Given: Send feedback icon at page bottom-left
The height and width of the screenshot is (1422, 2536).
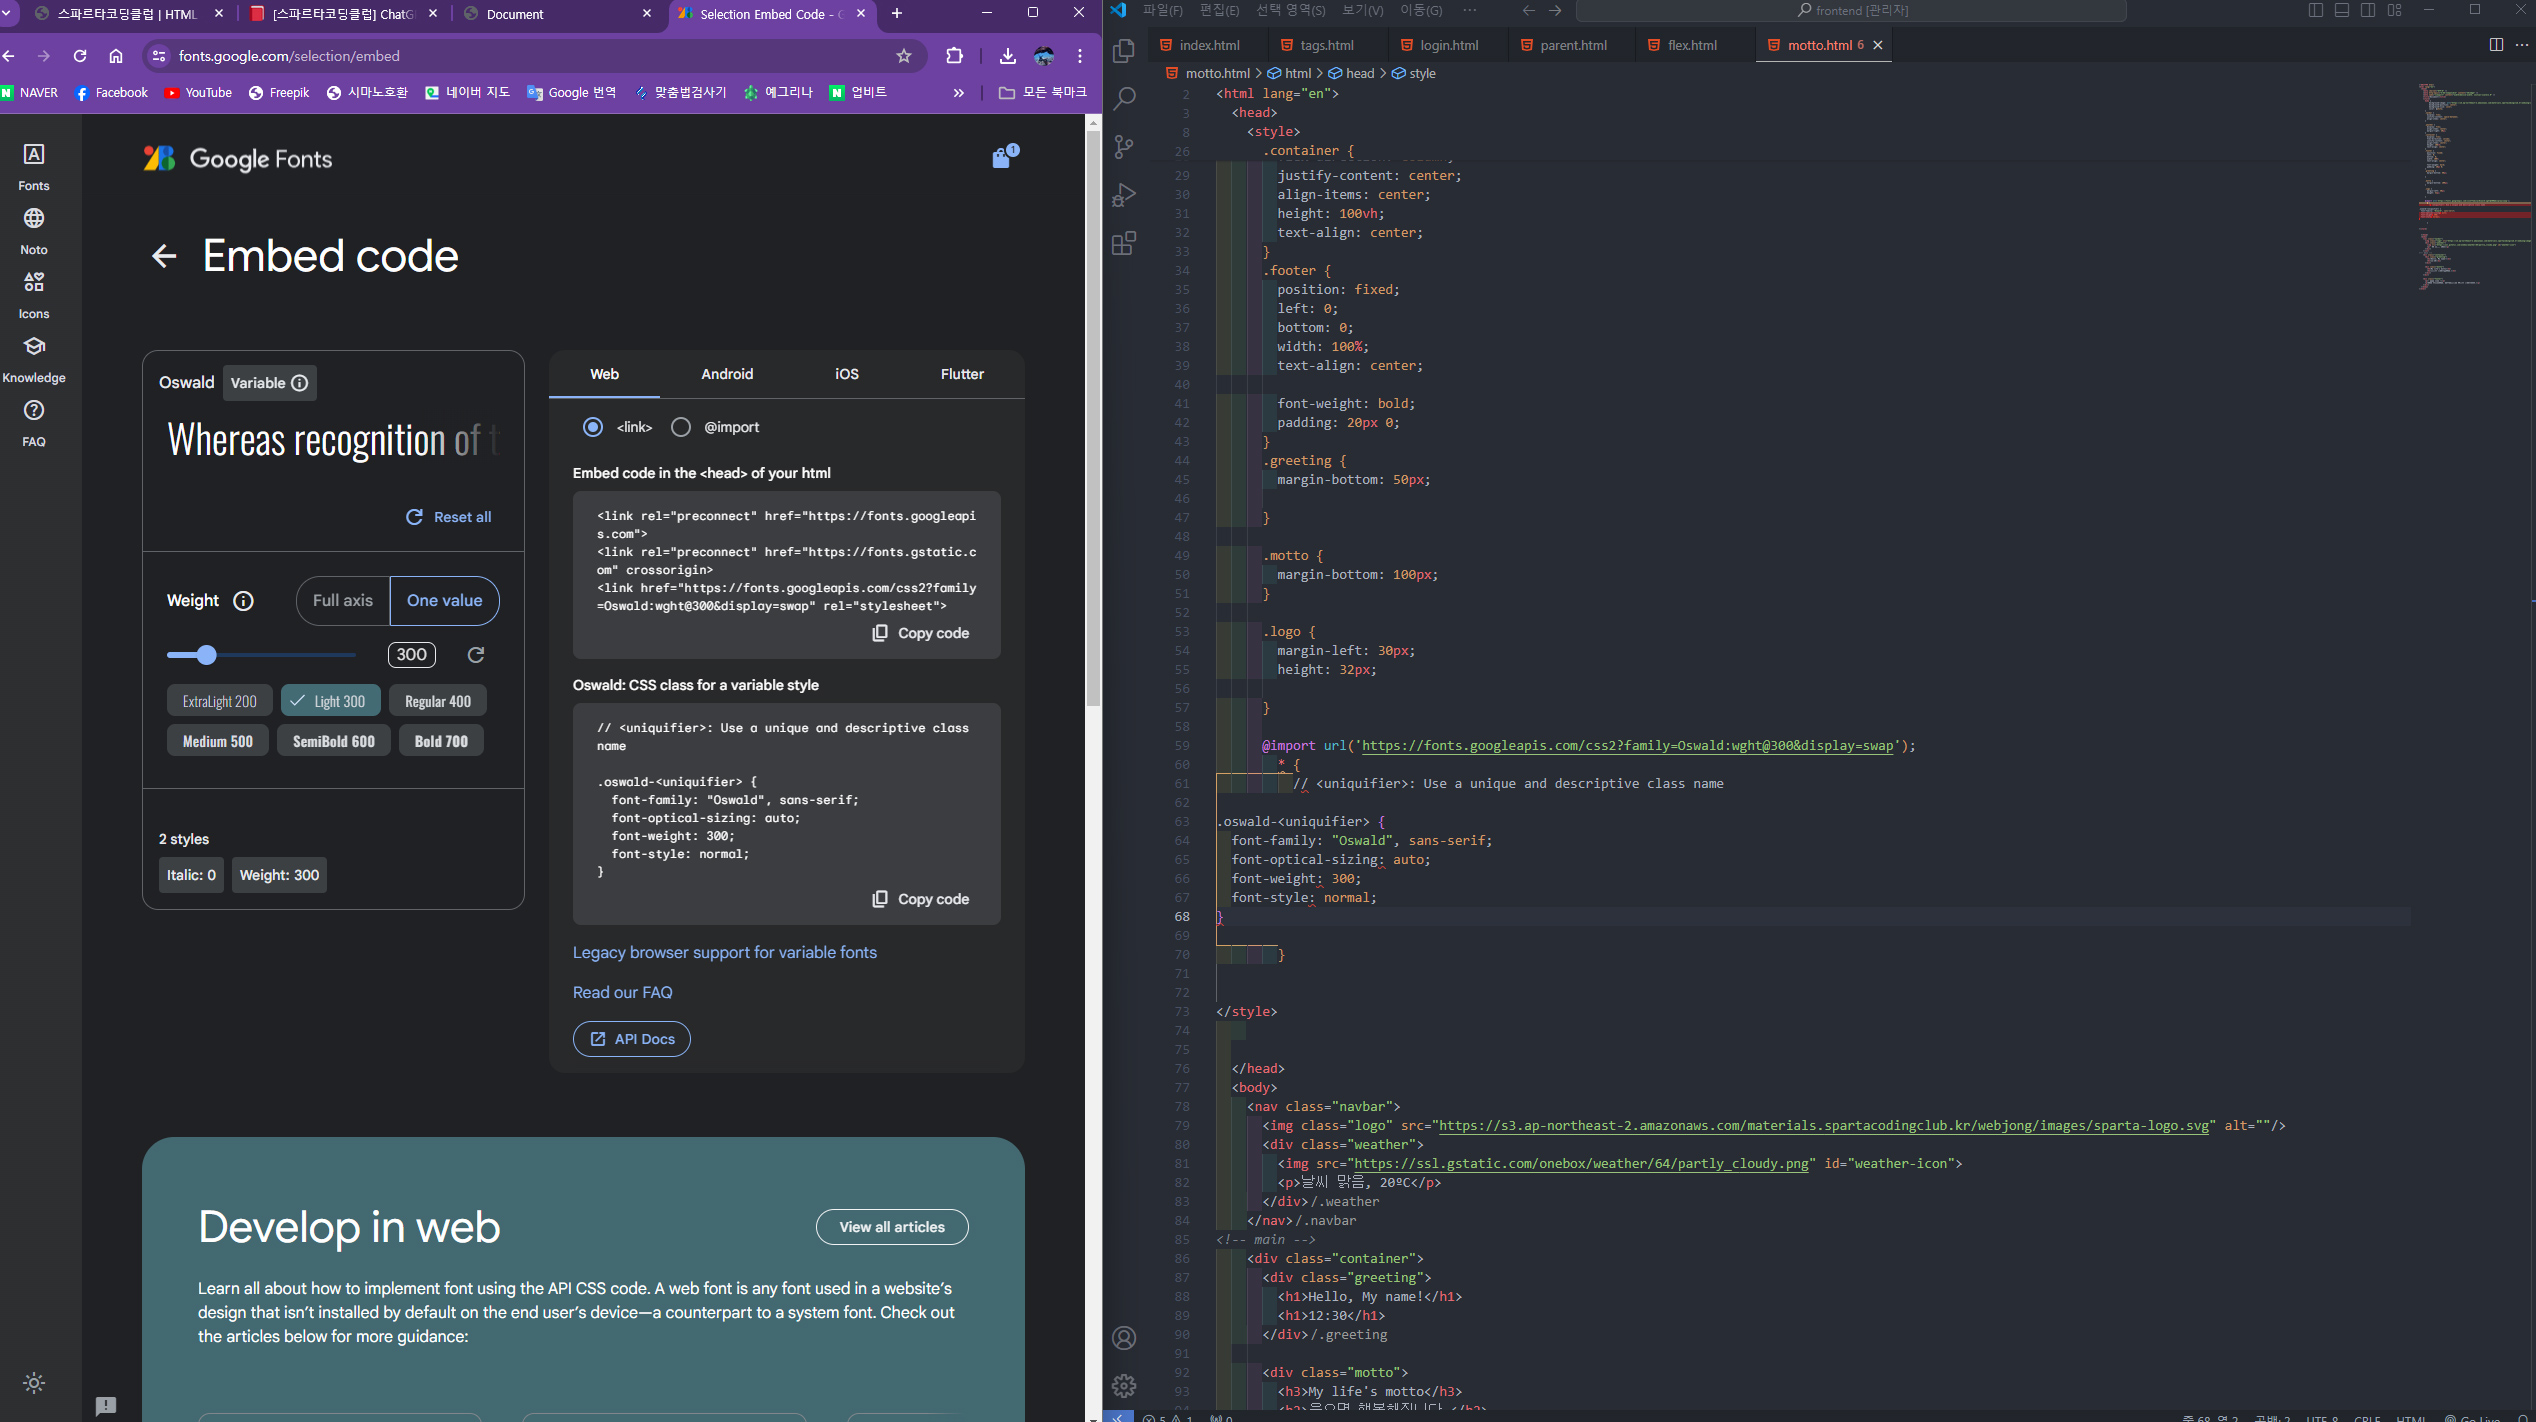Looking at the screenshot, I should click(106, 1406).
